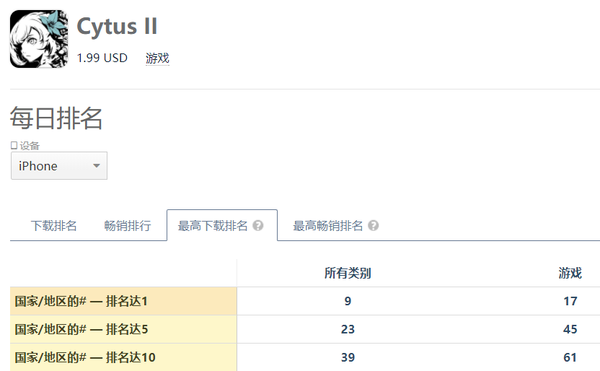Click the Cytus II app icon
The image size is (600, 371).
click(39, 39)
